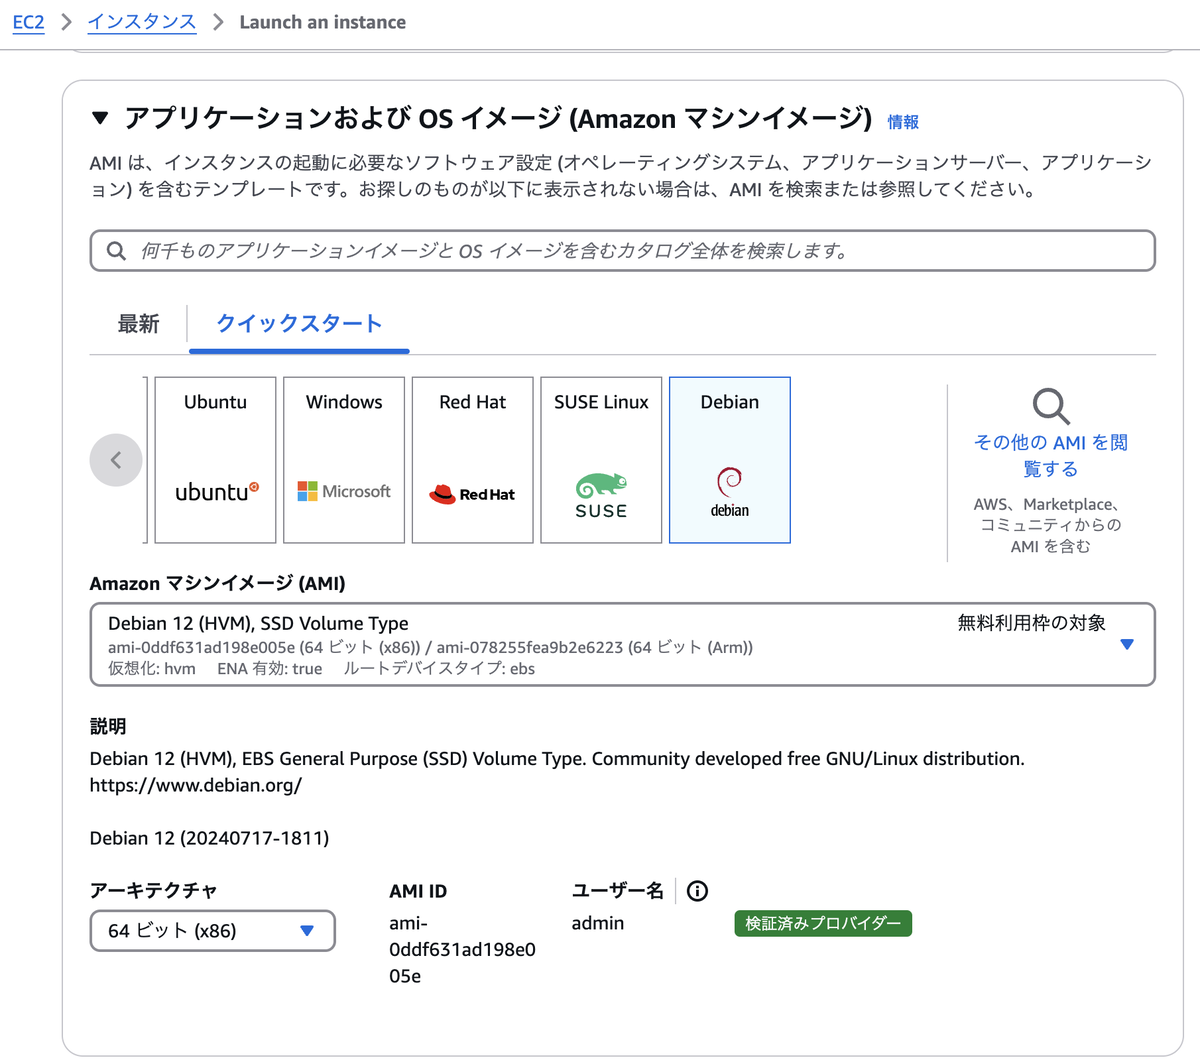Screen dimensions: 1200x1064
Task: Click the previous carousel arrow button
Action: pos(116,460)
